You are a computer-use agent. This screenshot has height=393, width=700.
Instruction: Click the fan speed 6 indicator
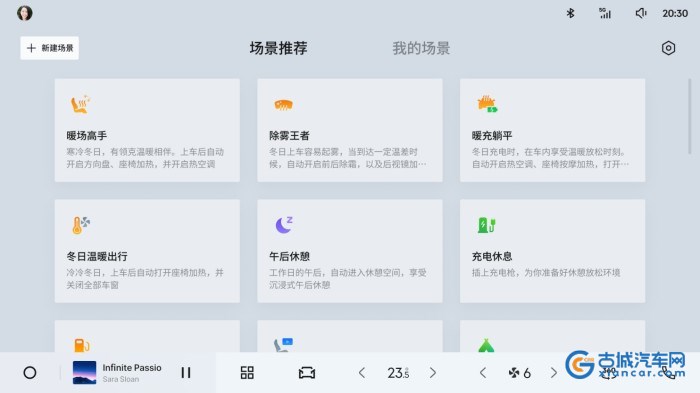[520, 372]
